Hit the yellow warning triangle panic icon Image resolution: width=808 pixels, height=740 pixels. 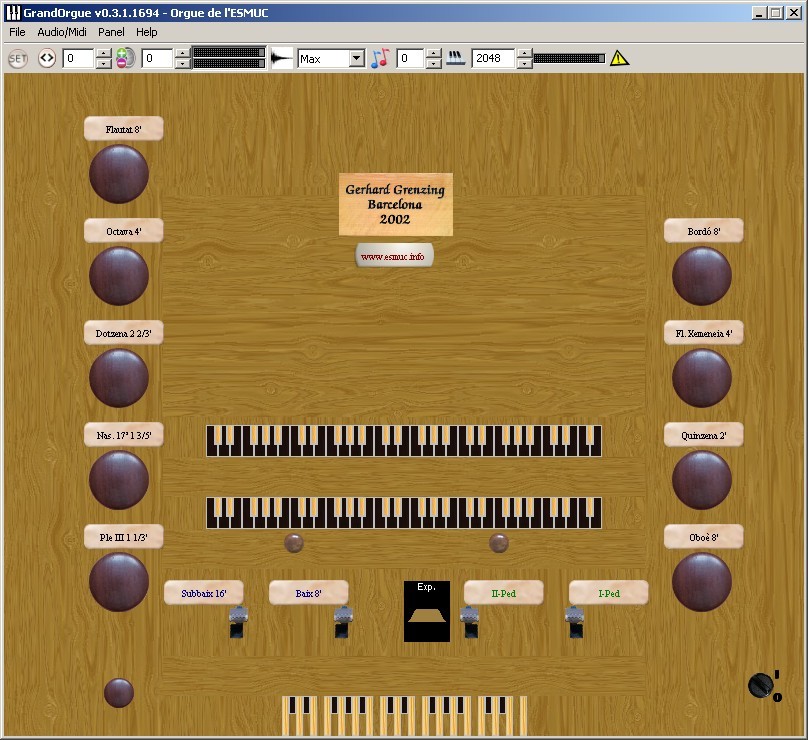pos(619,58)
